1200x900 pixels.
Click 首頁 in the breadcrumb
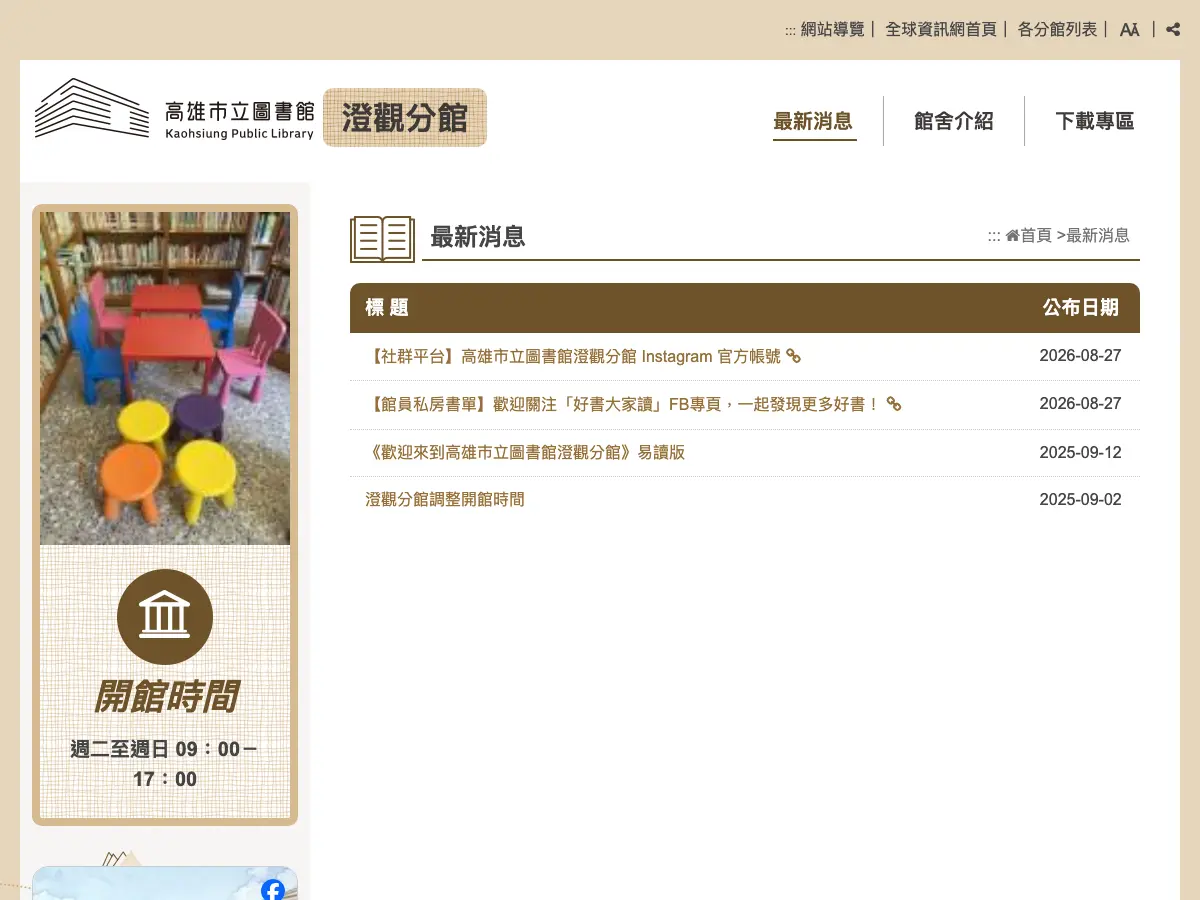[1036, 236]
